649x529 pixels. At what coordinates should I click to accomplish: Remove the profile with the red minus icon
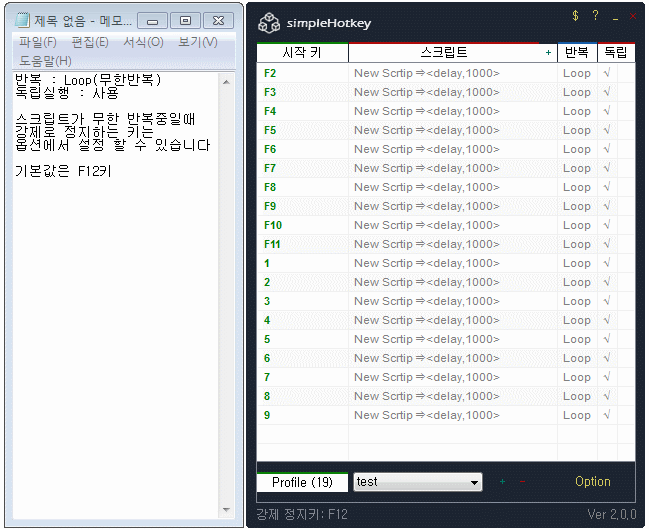pos(522,481)
